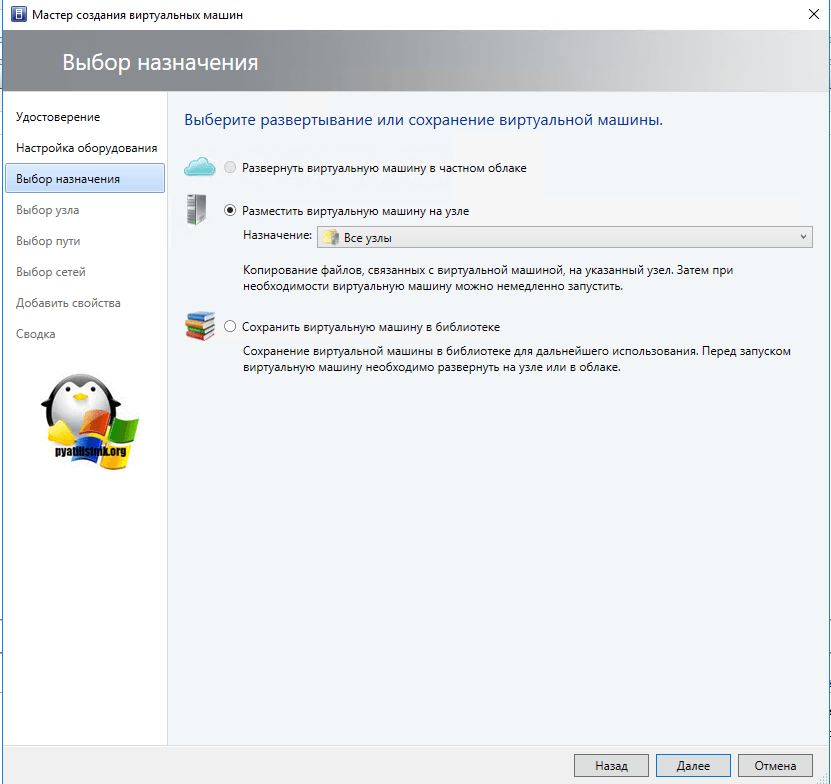The height and width of the screenshot is (784, 831).
Task: Go to the Удостоверение step
Action: (58, 117)
